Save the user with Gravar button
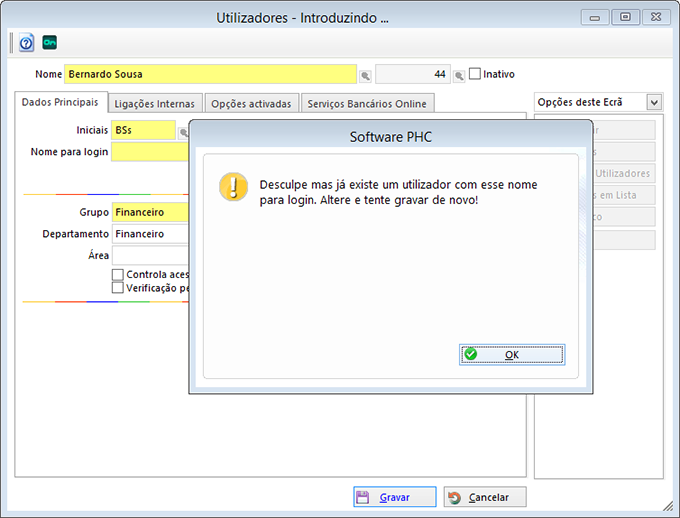 [395, 497]
